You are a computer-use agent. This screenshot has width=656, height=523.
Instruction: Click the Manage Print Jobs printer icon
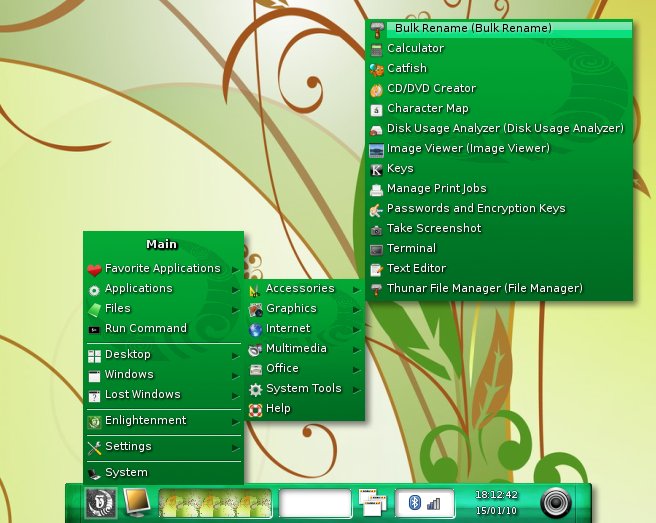pos(377,190)
